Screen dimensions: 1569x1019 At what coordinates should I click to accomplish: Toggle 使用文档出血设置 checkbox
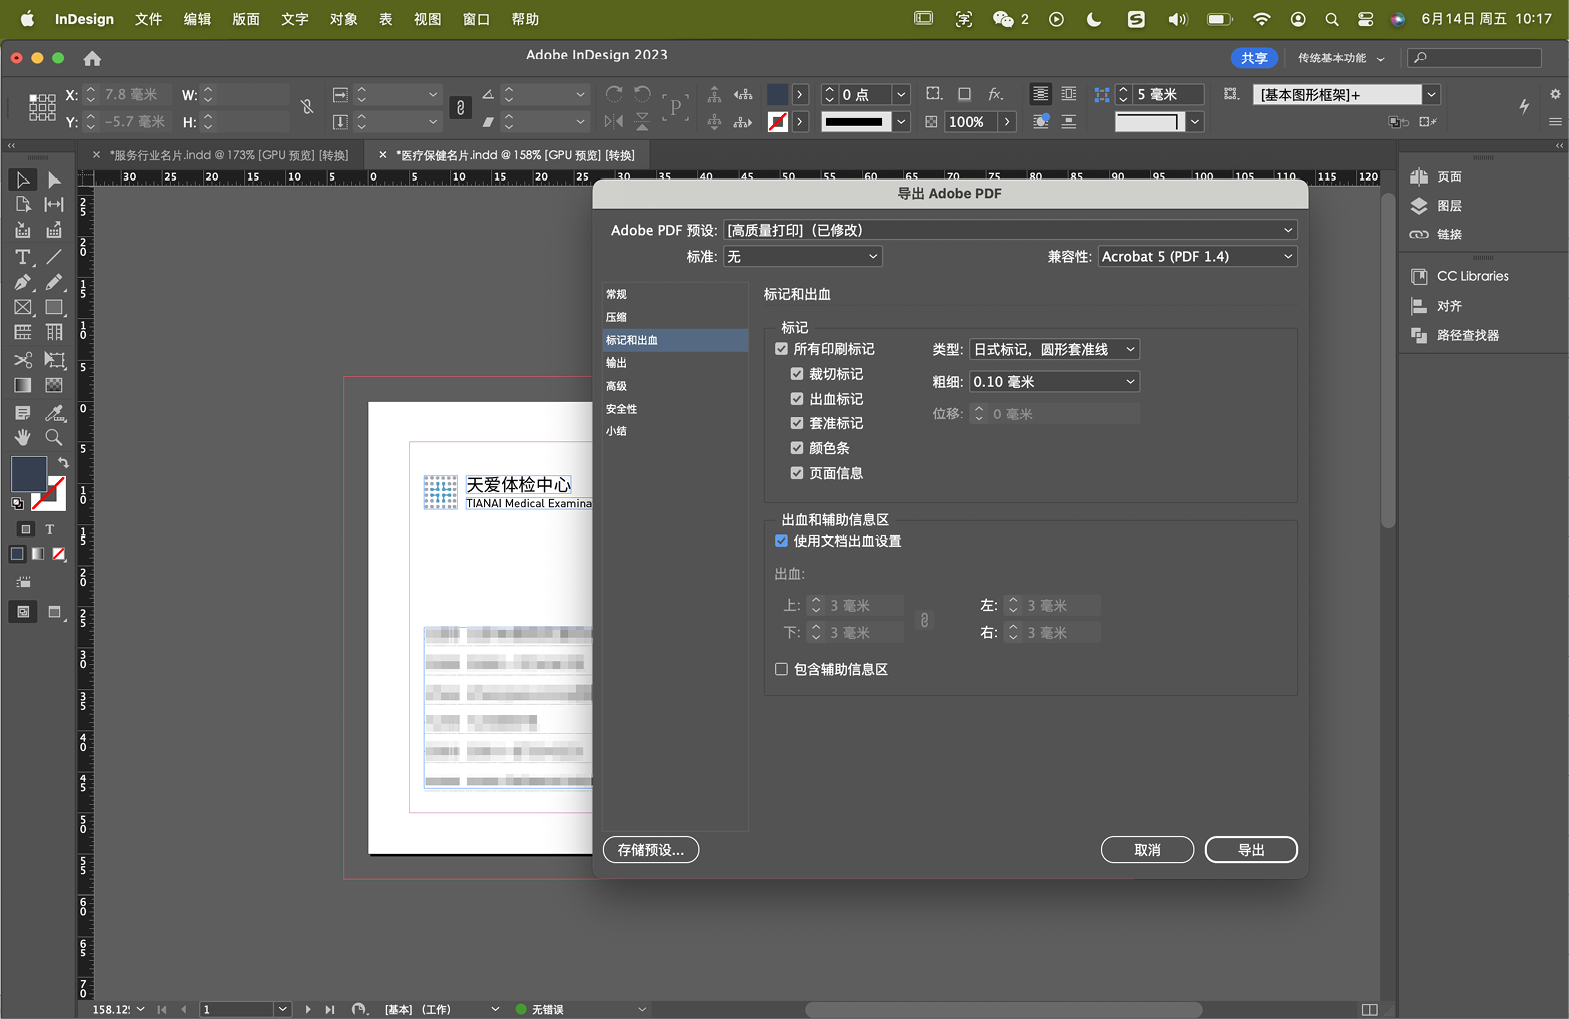coord(781,541)
